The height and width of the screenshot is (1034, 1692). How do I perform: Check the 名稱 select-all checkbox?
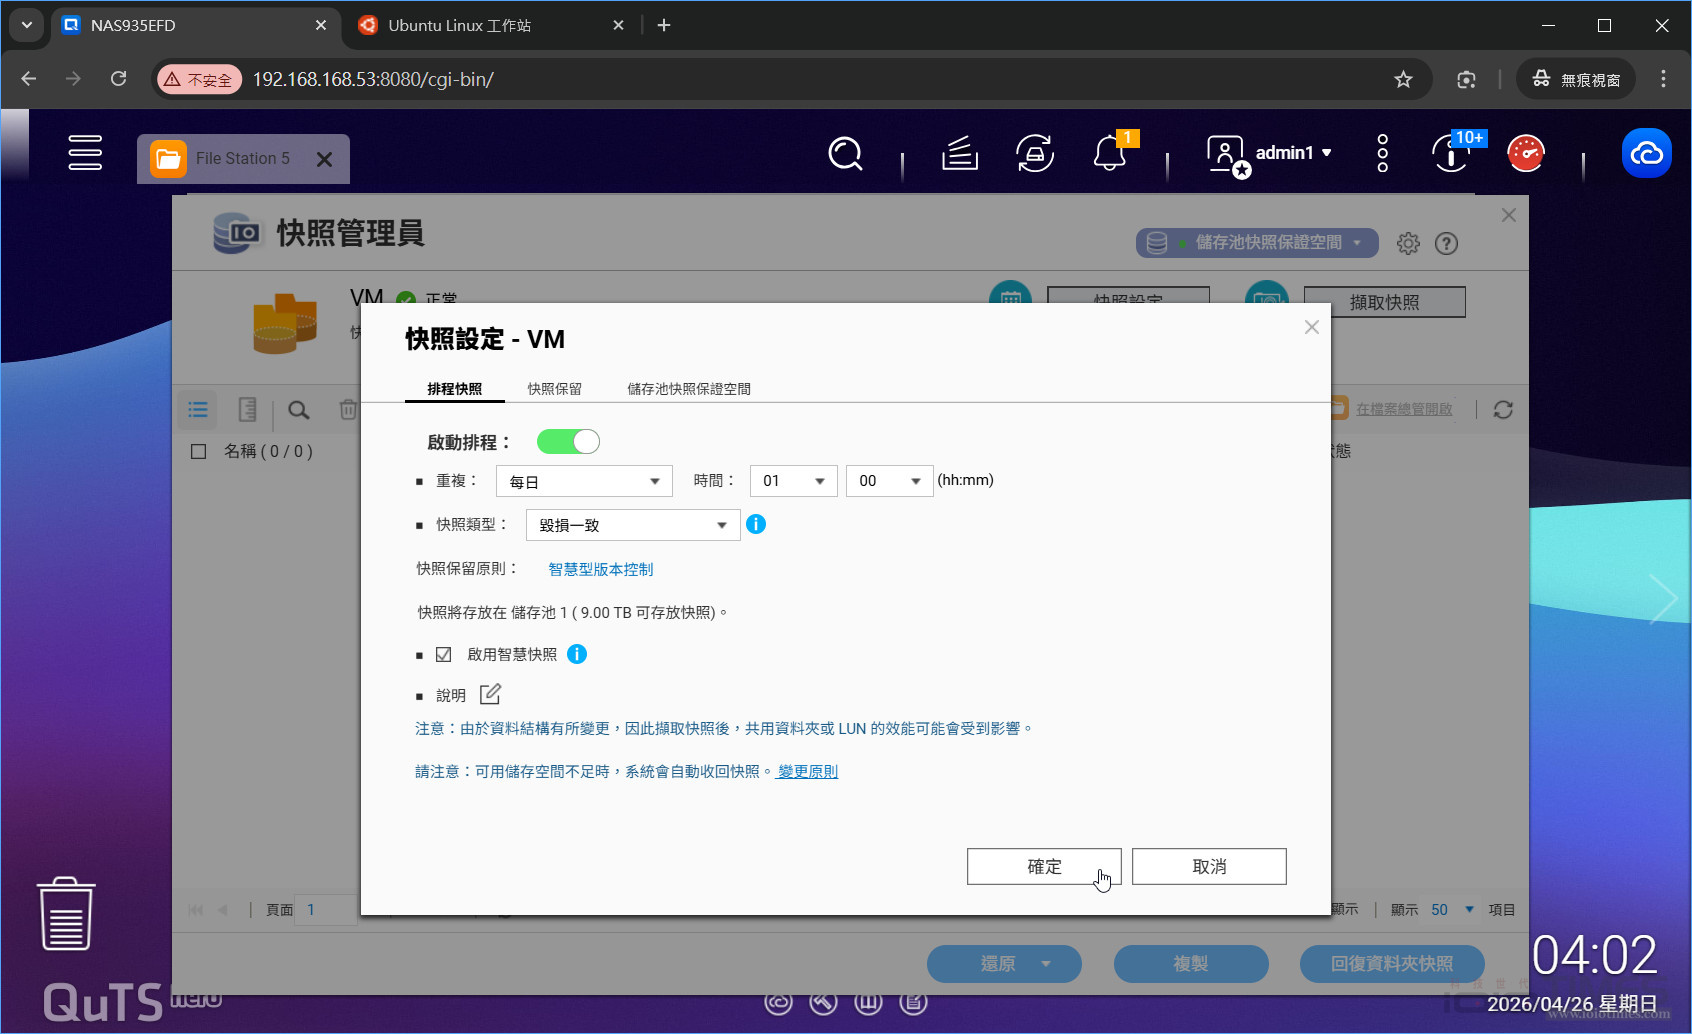tap(197, 451)
